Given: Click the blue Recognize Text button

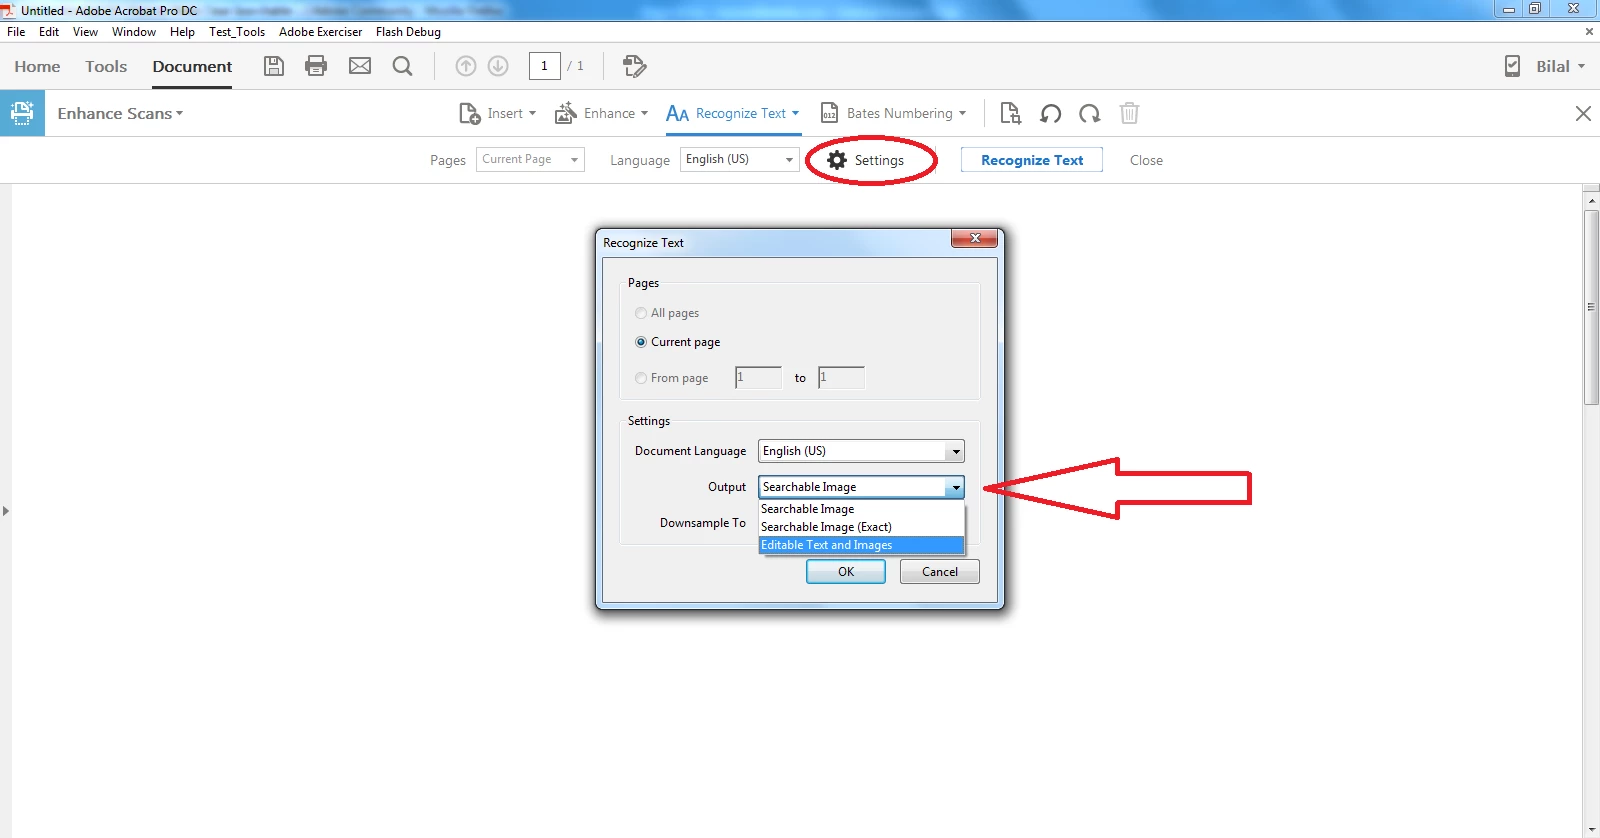Looking at the screenshot, I should coord(1032,160).
